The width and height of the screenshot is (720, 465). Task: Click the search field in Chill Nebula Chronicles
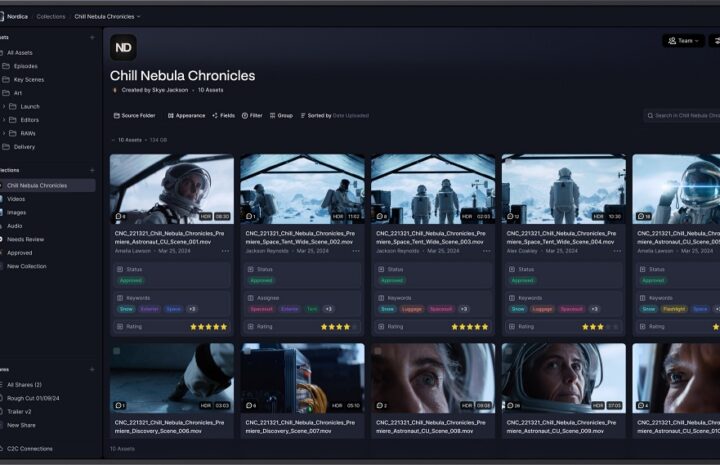(682, 116)
